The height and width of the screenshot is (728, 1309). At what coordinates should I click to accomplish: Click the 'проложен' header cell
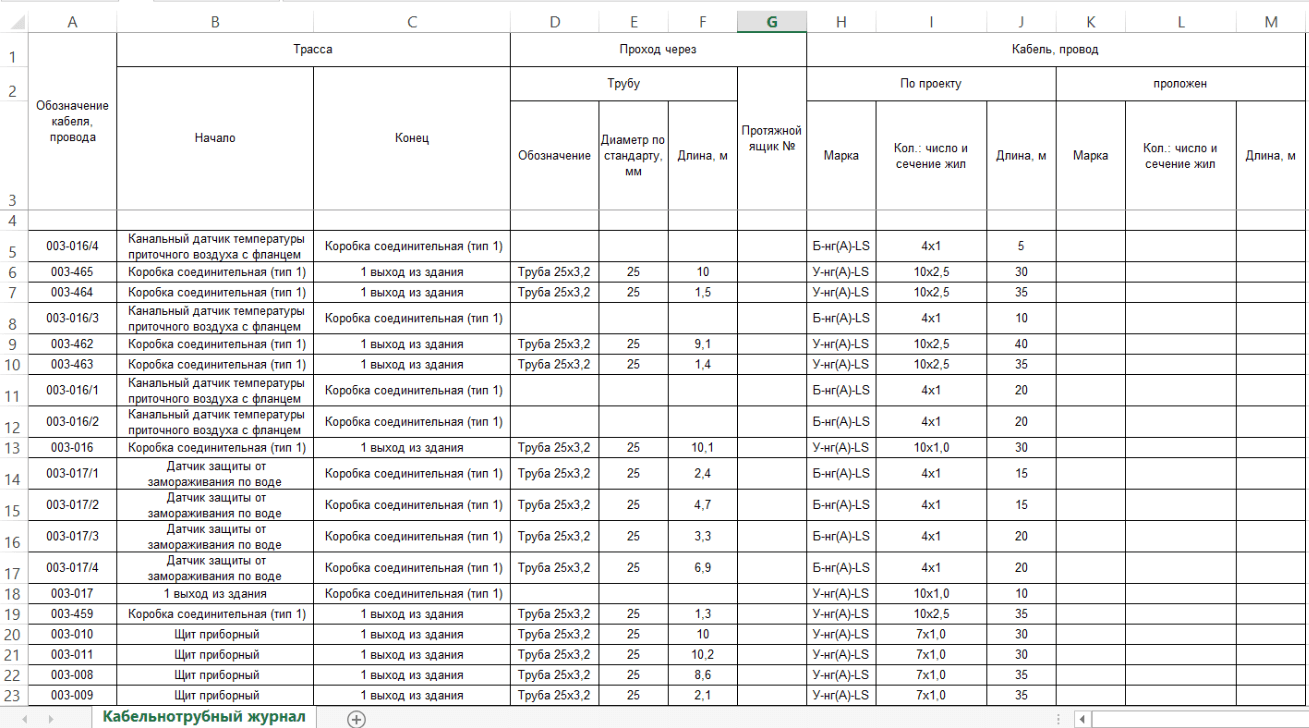1181,84
